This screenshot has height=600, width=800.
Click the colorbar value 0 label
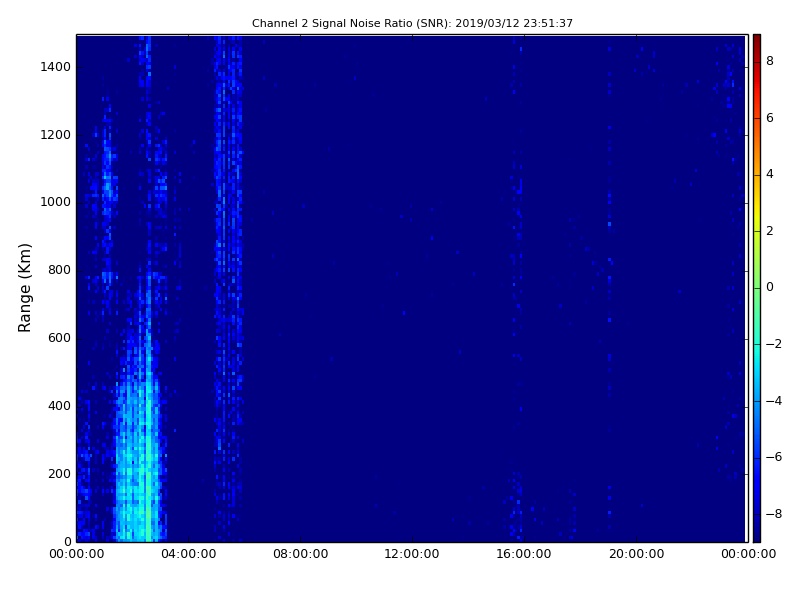click(770, 287)
